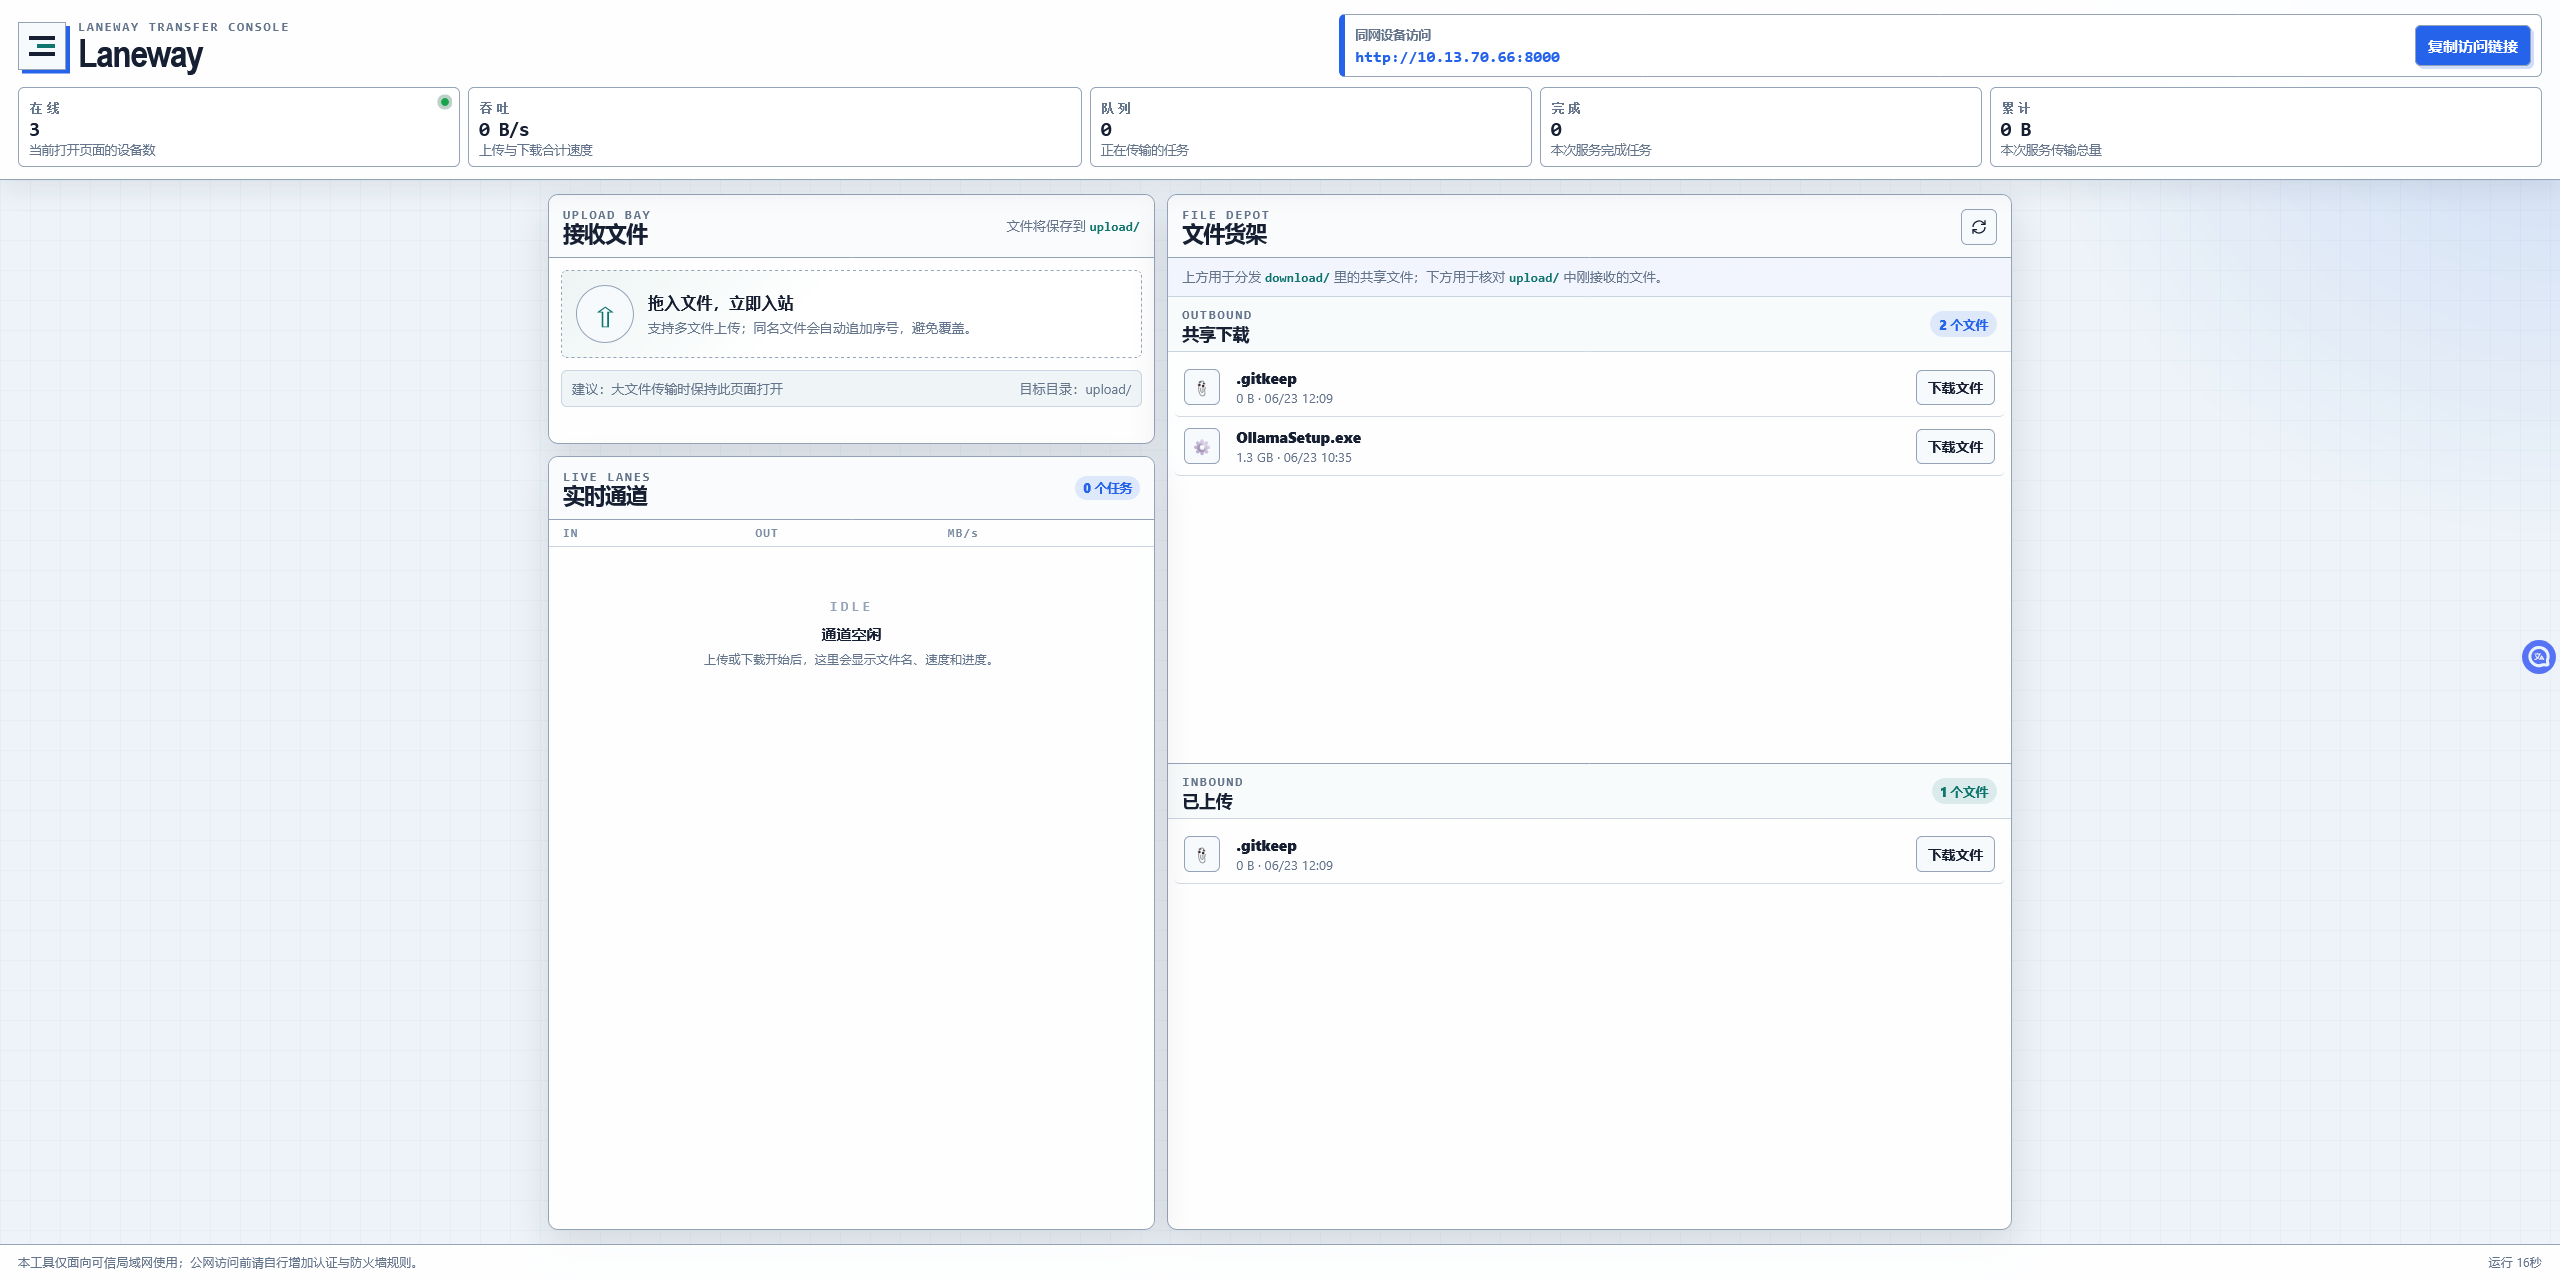Click the 建议:大文件传输时保持此页面打开 tip
This screenshot has height=1279, width=2560.
[x=677, y=389]
